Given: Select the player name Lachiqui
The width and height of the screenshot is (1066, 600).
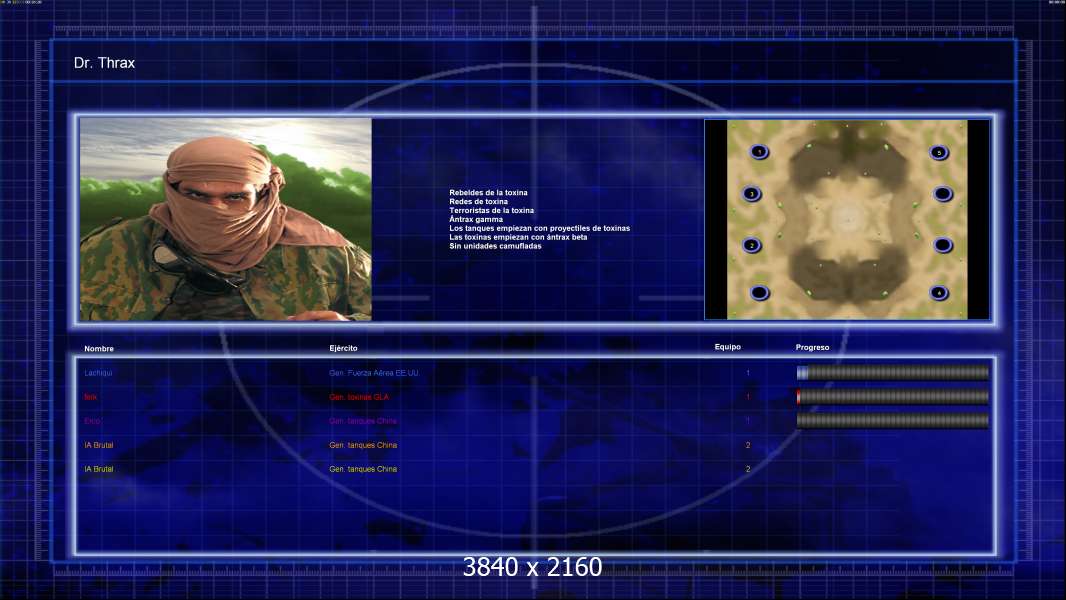Looking at the screenshot, I should [x=98, y=373].
